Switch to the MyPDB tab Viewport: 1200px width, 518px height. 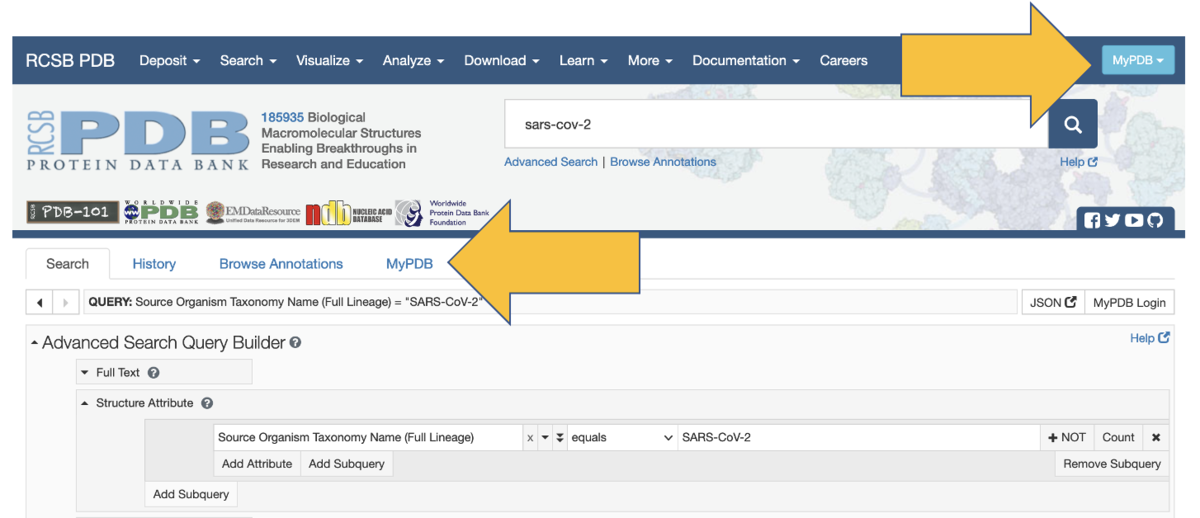(410, 264)
